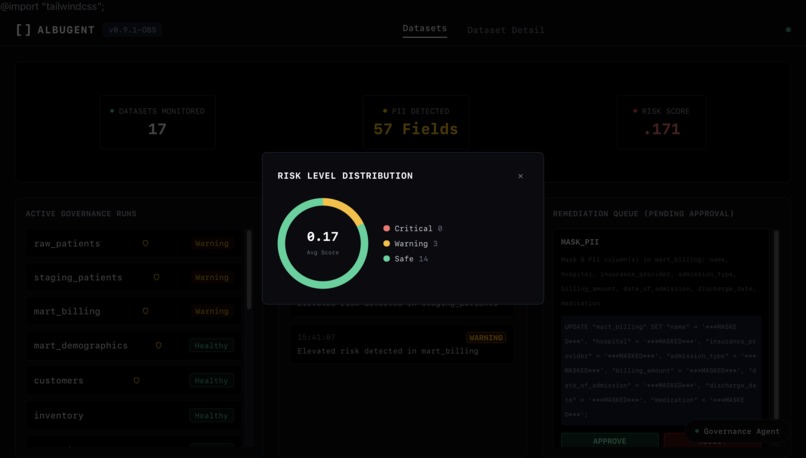806x458 pixels.
Task: Select the customers run row
Action: click(133, 380)
